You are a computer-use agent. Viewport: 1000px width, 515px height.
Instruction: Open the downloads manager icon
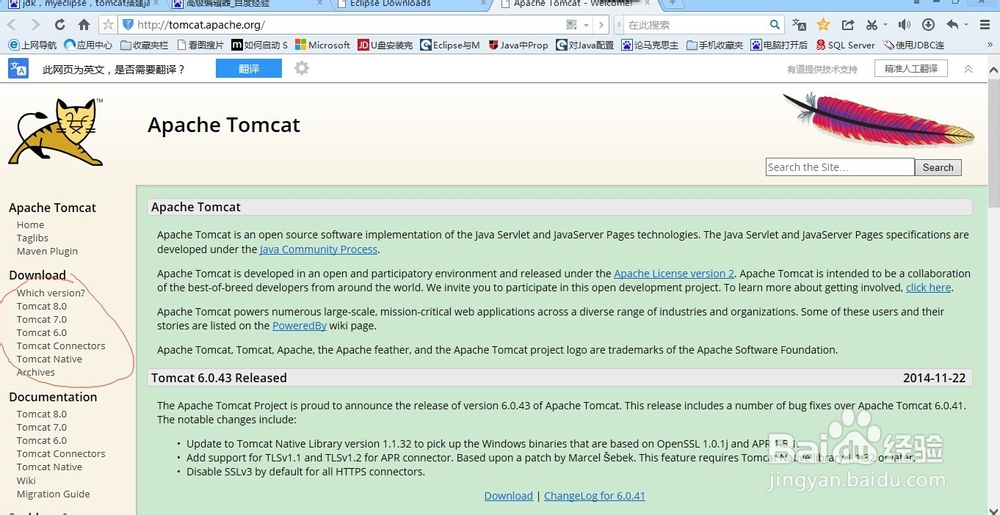929,25
